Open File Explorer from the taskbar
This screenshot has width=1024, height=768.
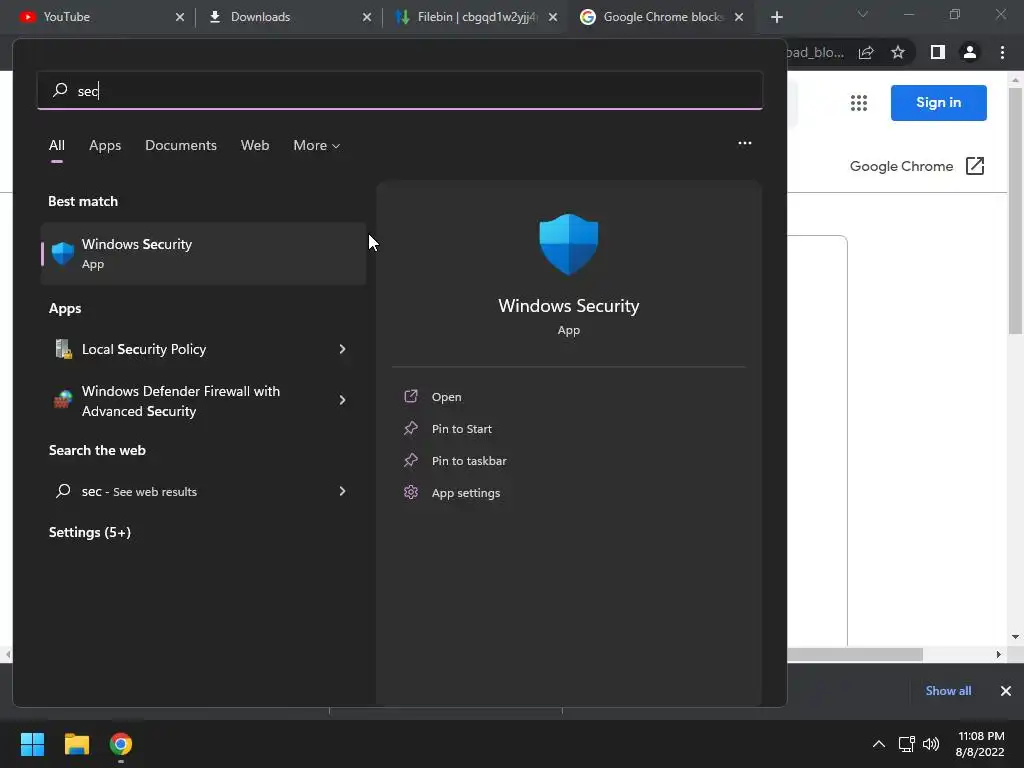[x=76, y=744]
